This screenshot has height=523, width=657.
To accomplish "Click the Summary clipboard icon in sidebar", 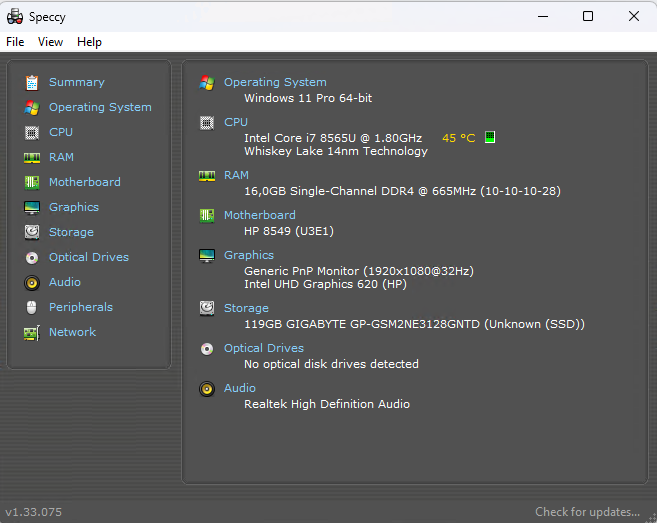I will pos(32,82).
